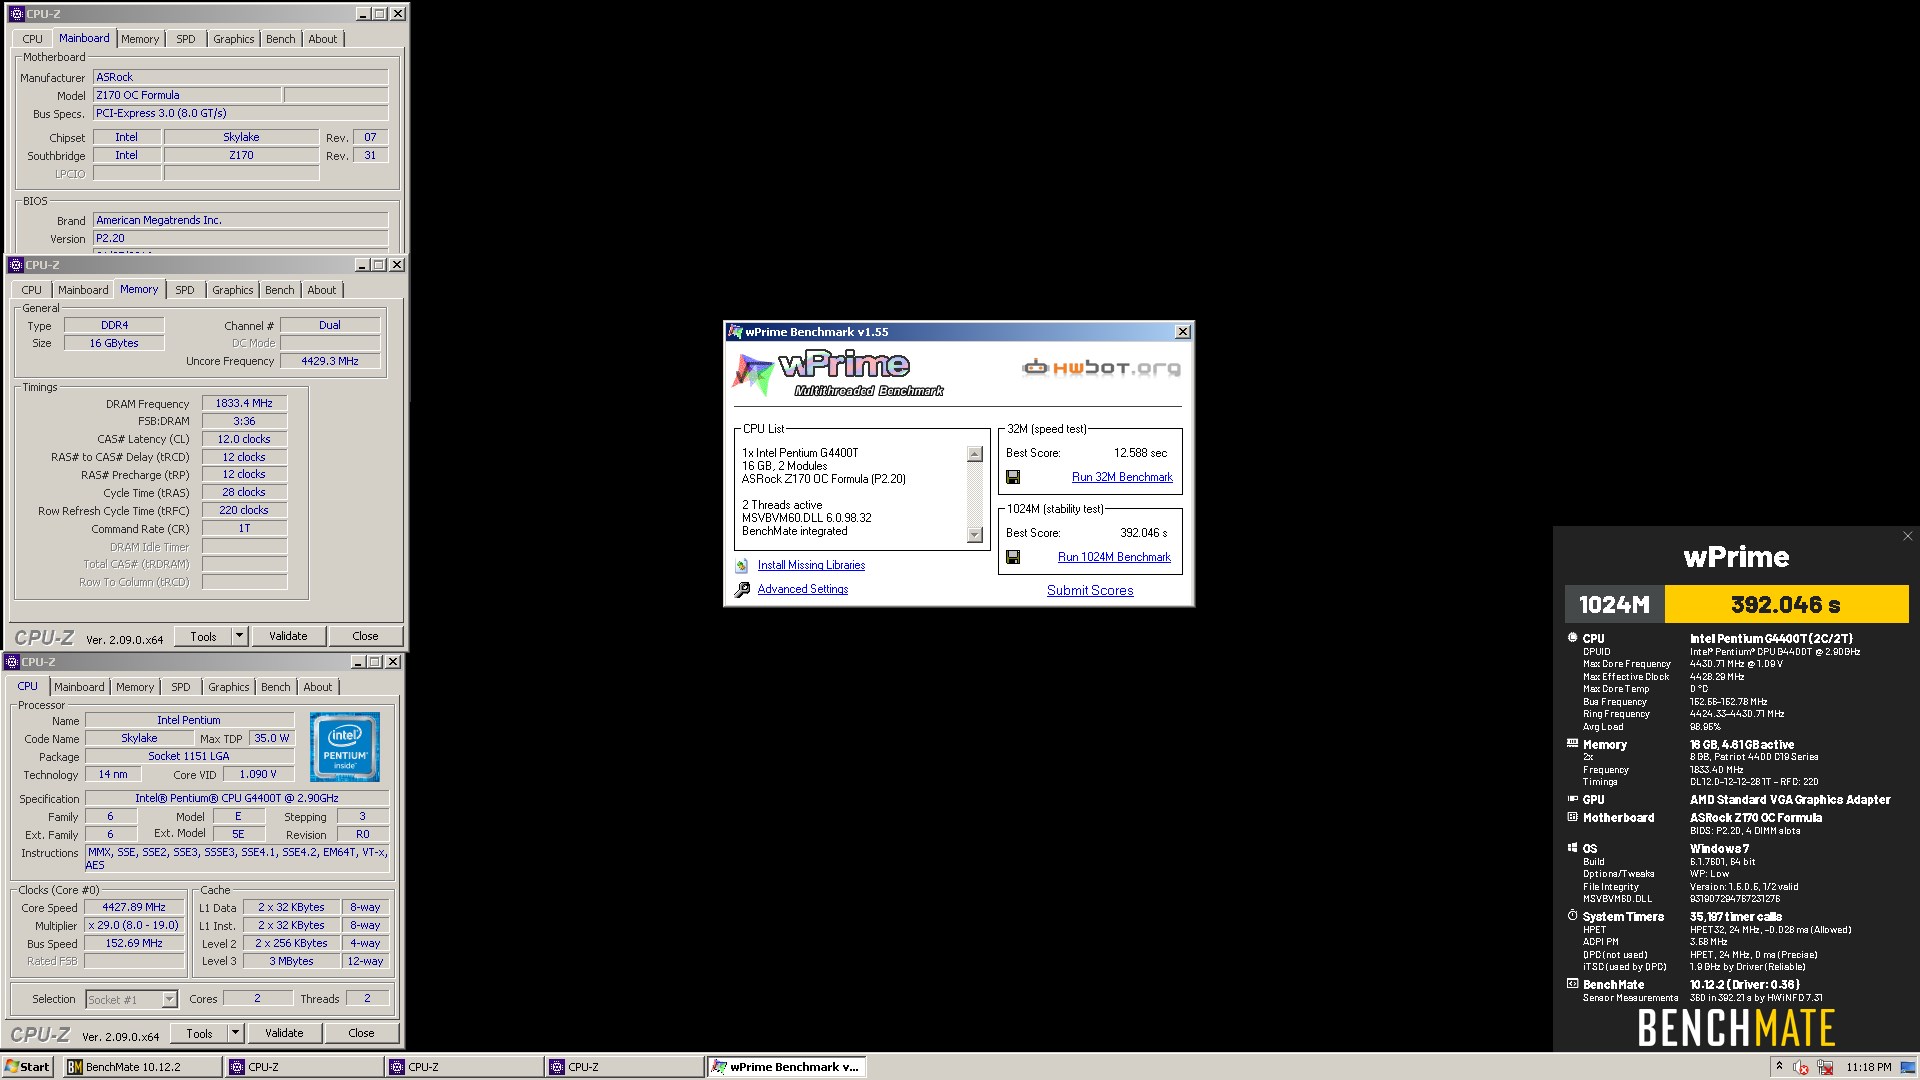Viewport: 1920px width, 1080px height.
Task: Click Close button in Memory CPU-Z window
Action: pos(365,636)
